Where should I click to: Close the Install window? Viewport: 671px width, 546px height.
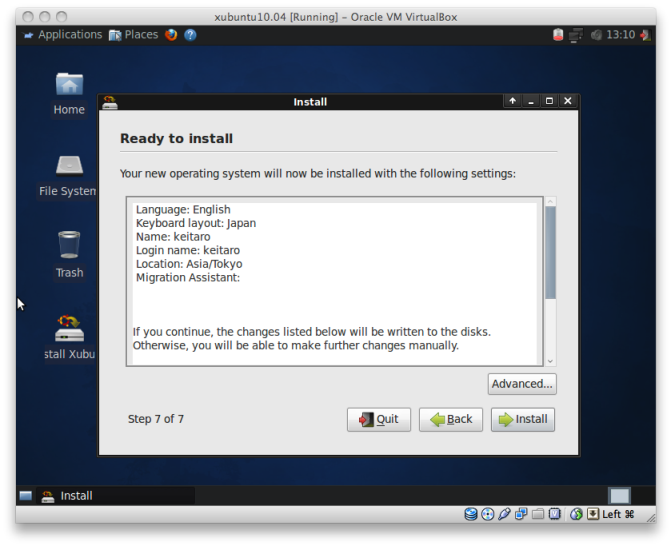(567, 101)
